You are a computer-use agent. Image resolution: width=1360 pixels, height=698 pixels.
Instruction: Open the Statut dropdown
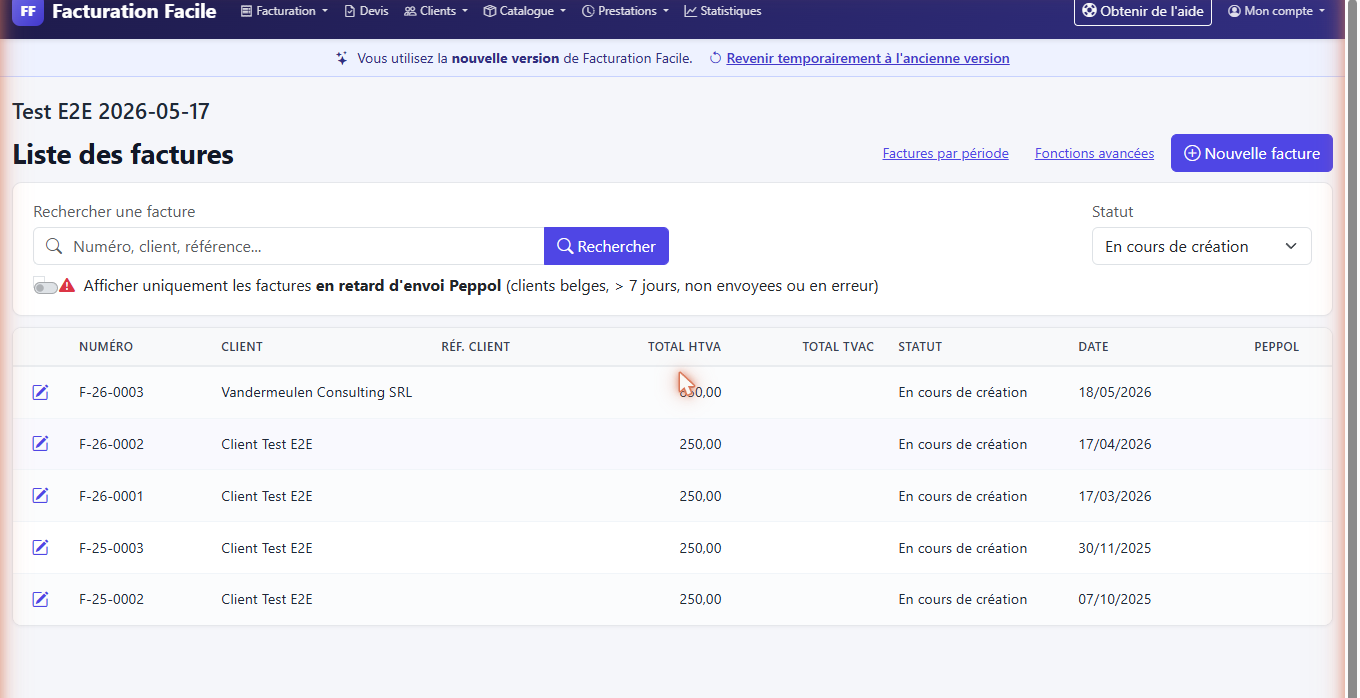pyautogui.click(x=1201, y=246)
